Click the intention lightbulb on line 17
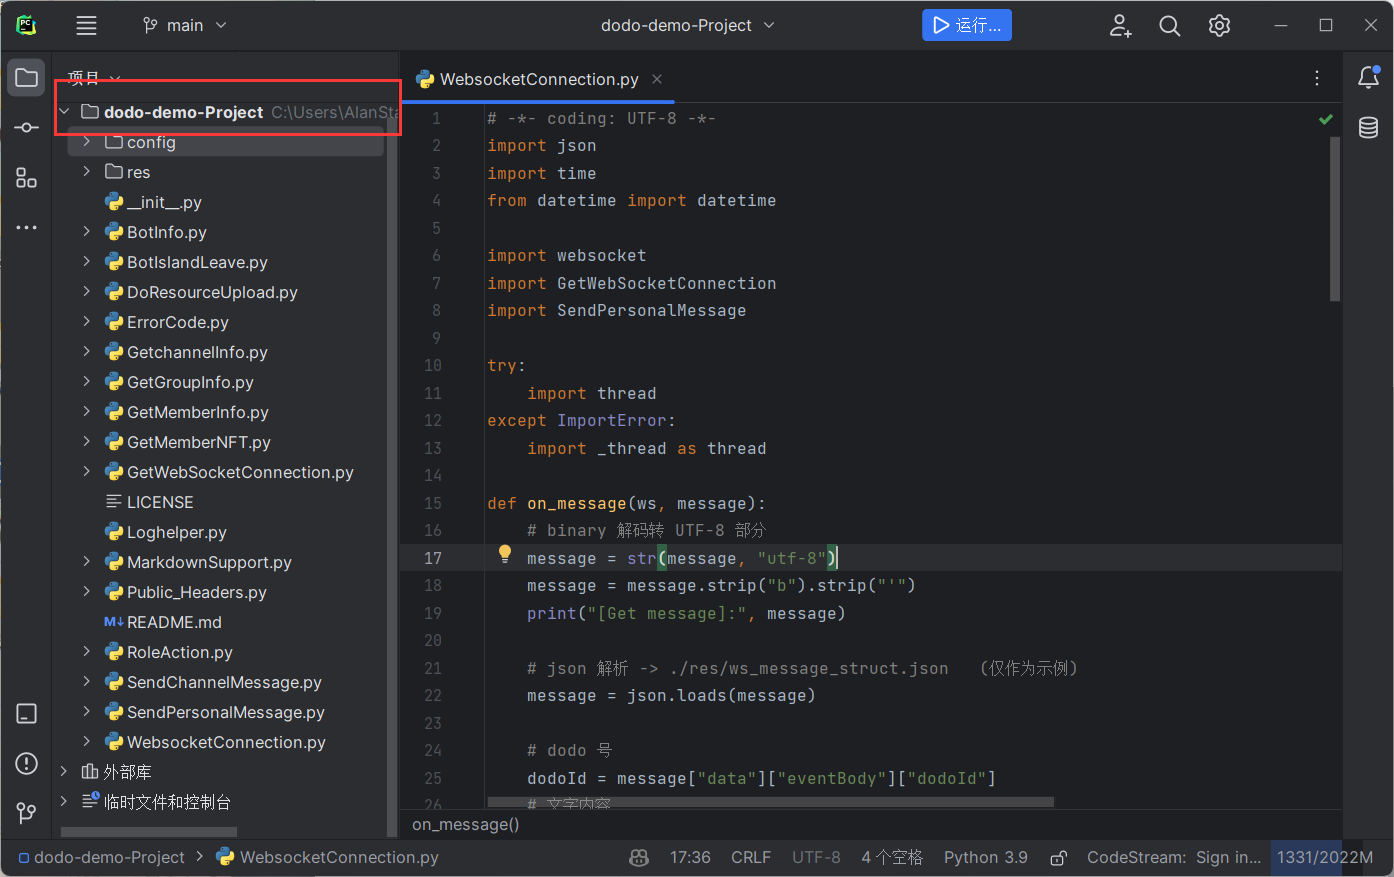Viewport: 1394px width, 877px height. (x=505, y=554)
